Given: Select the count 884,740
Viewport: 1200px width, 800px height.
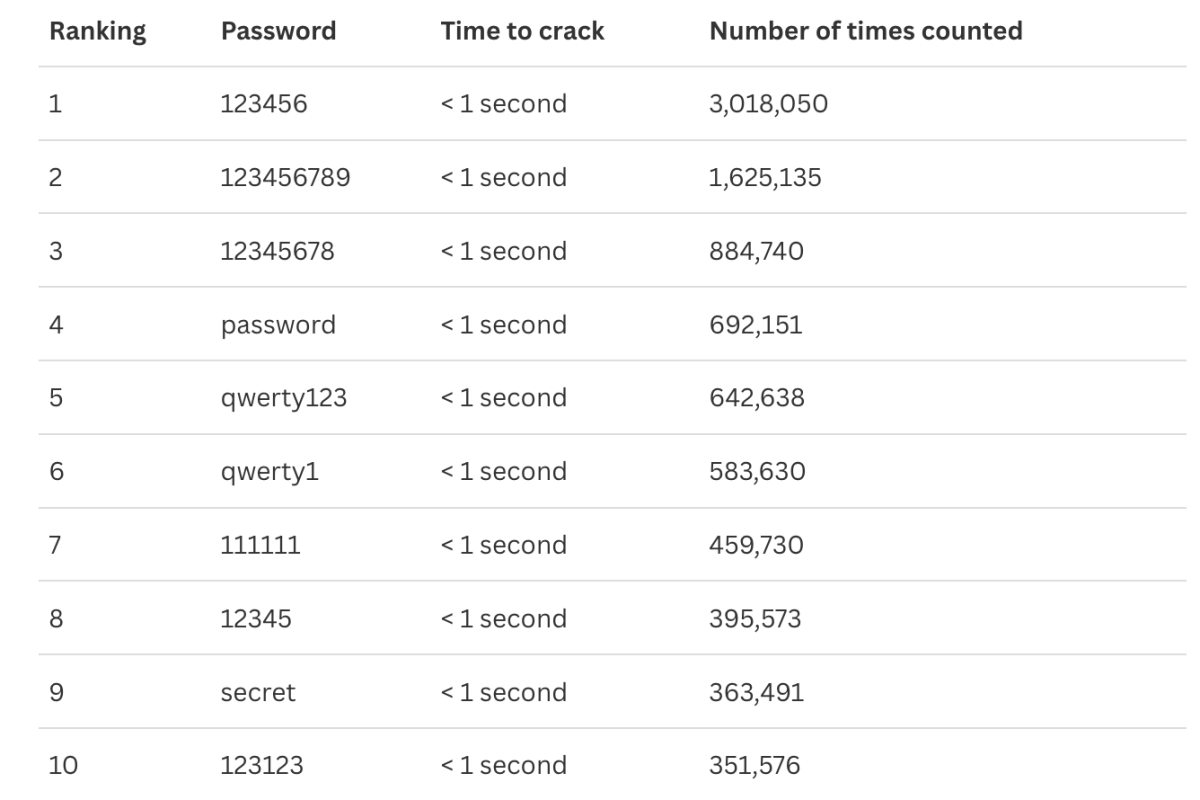Looking at the screenshot, I should pos(756,251).
